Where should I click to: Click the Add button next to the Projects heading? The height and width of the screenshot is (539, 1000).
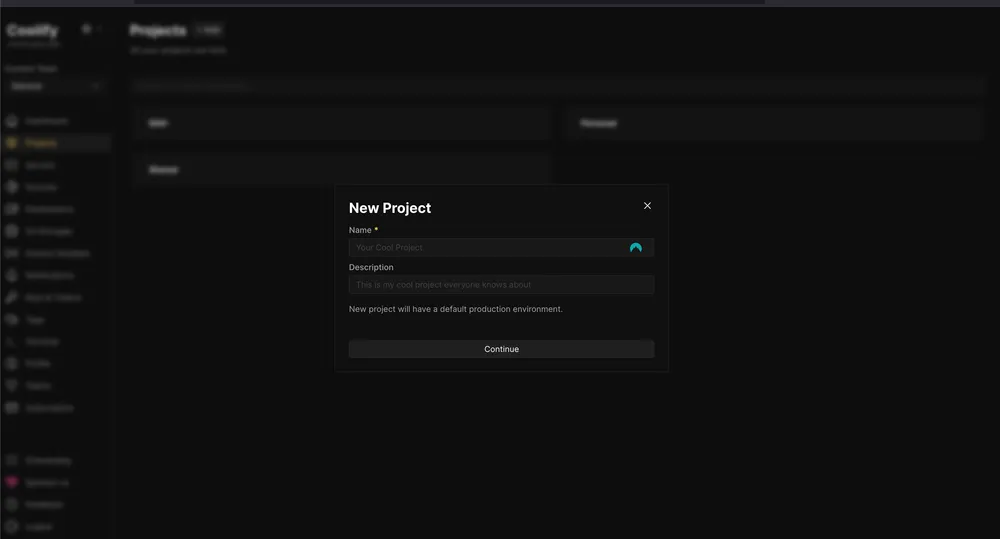click(209, 30)
